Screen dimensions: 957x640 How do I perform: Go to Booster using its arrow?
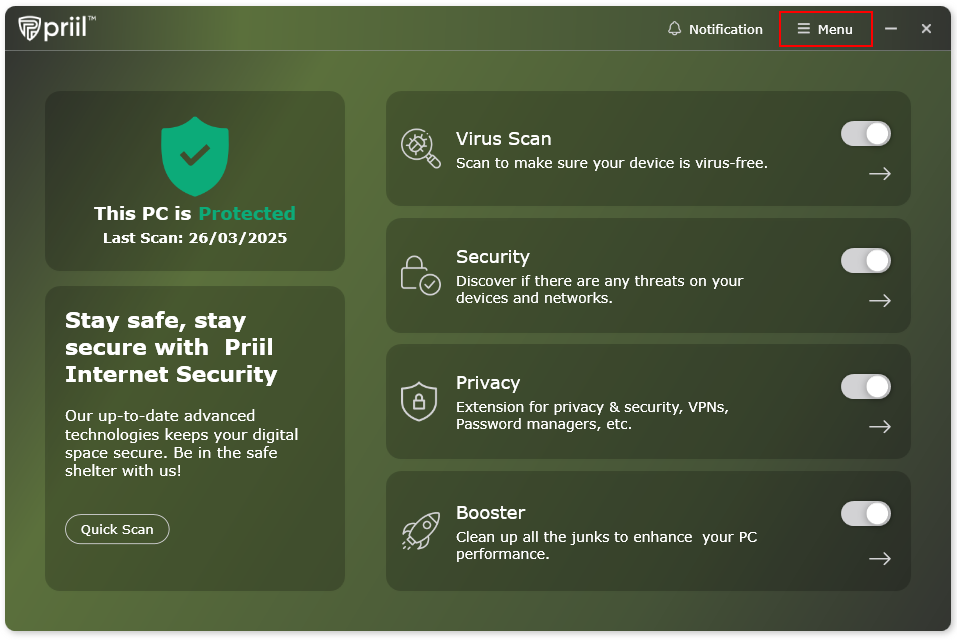[x=880, y=559]
